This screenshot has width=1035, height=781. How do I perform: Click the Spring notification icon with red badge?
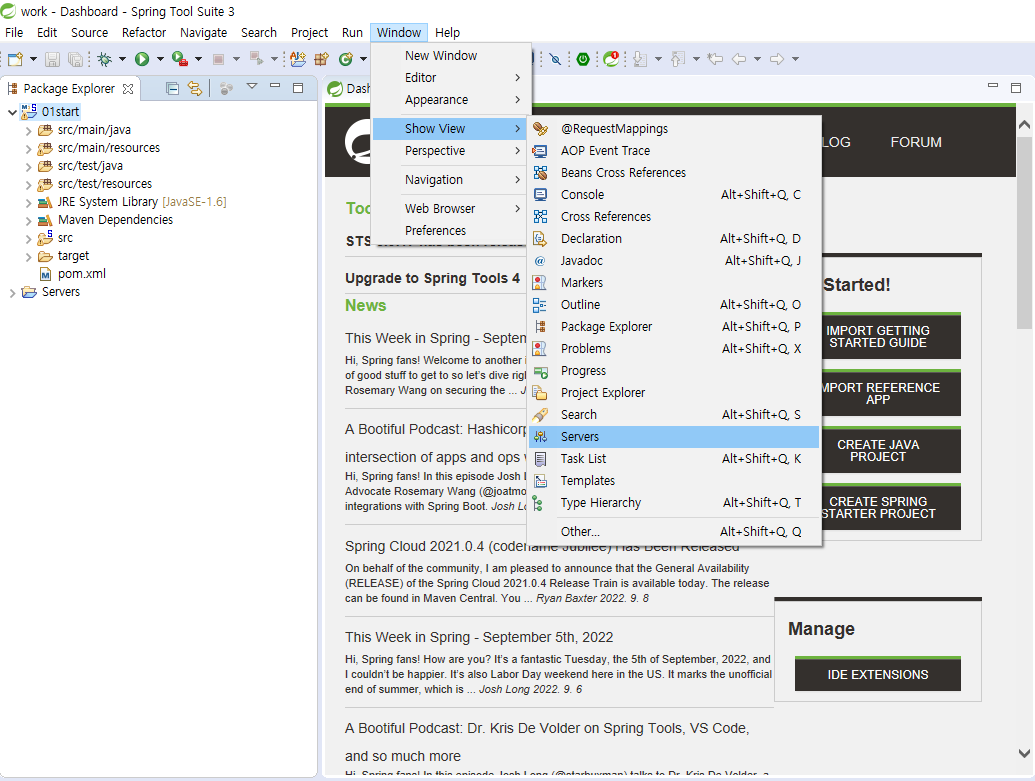tap(611, 59)
